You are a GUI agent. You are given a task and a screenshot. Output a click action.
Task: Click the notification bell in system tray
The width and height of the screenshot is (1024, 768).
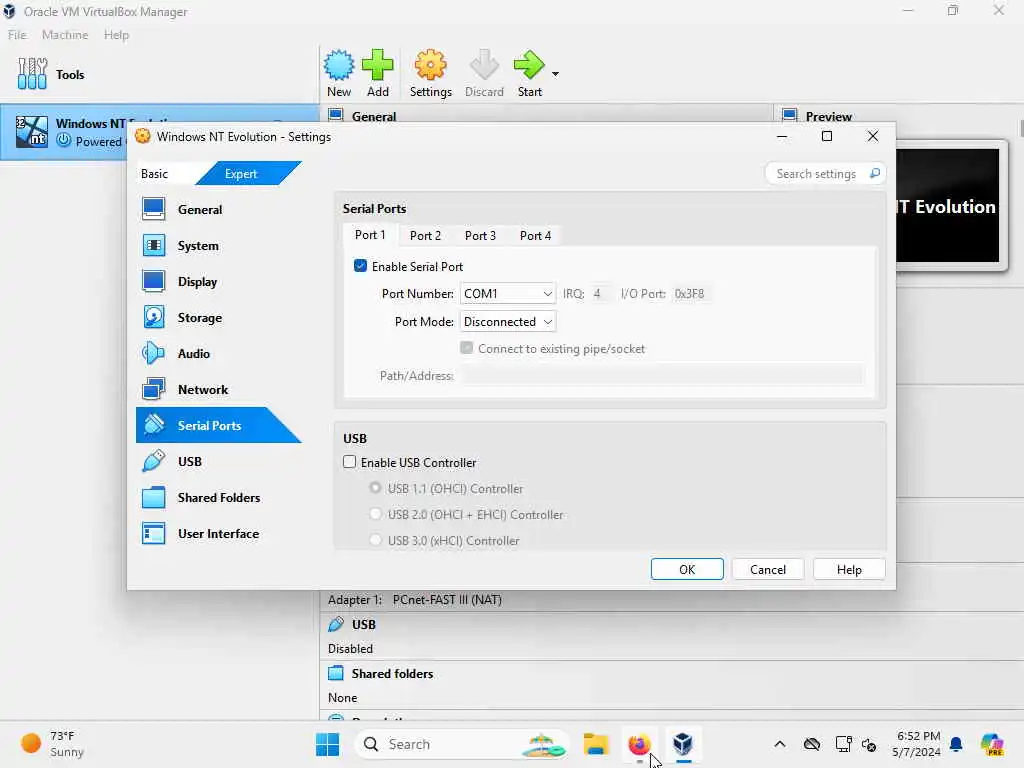click(x=956, y=744)
